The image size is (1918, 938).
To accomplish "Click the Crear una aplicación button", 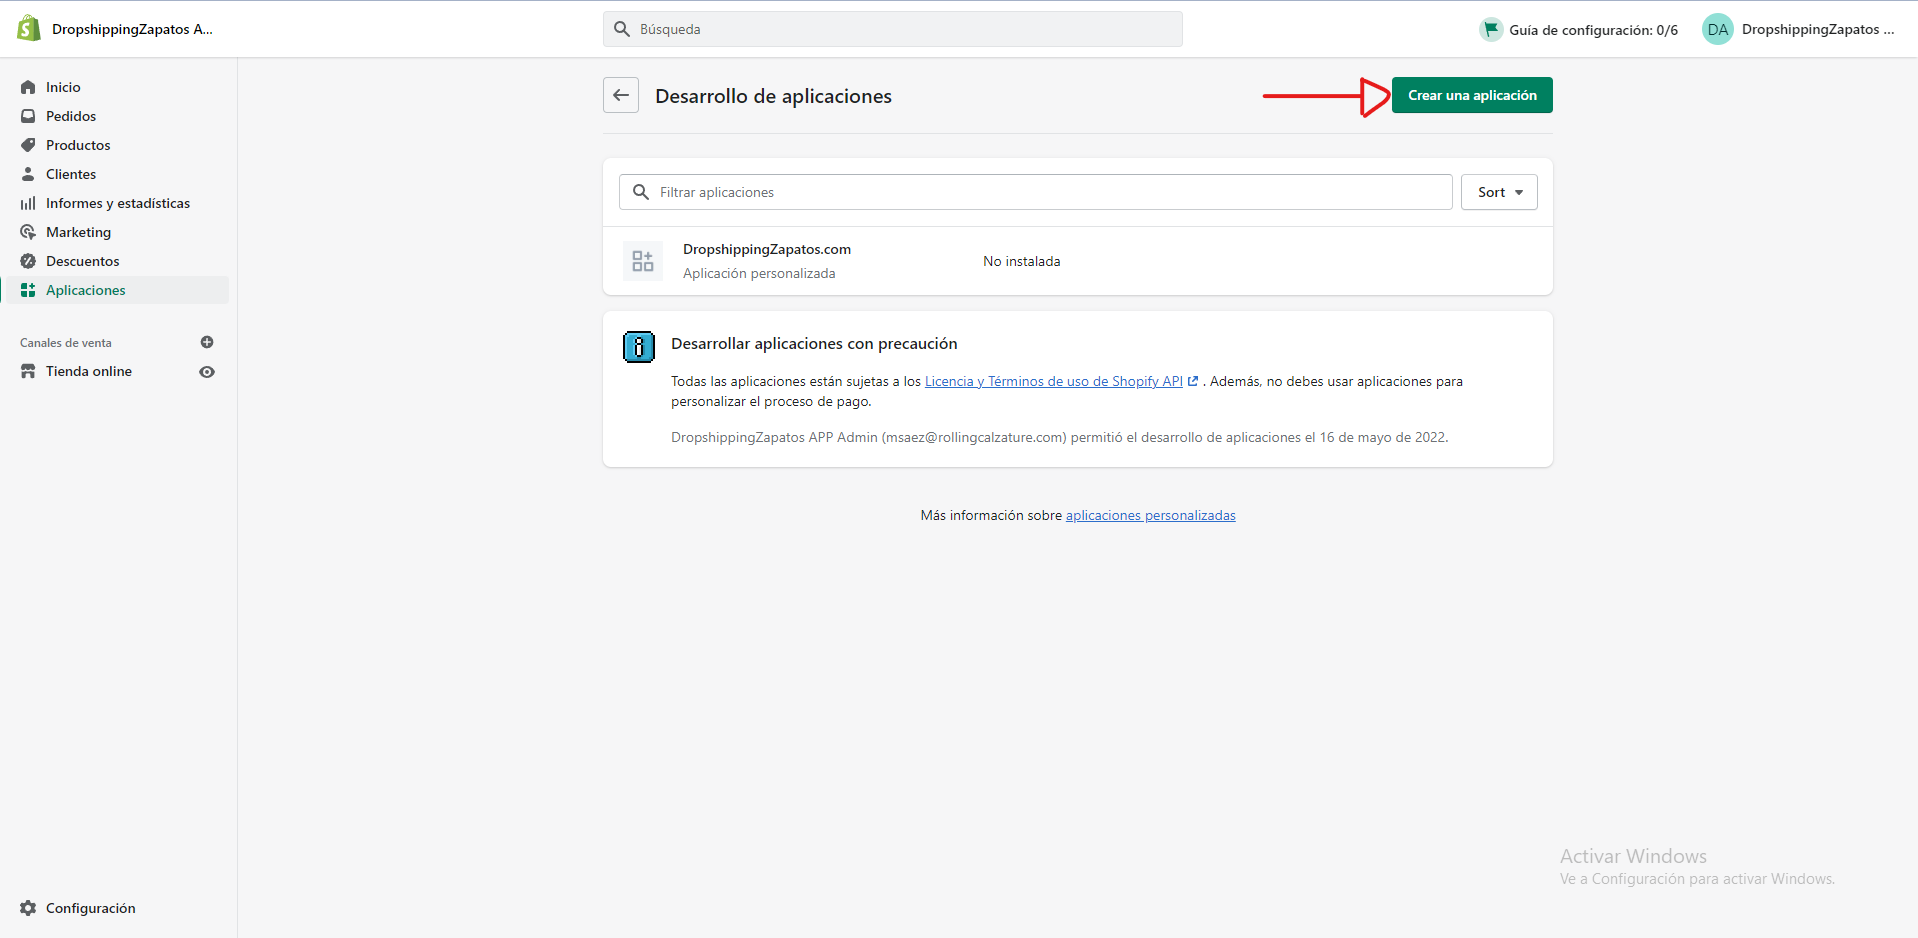I will point(1471,95).
